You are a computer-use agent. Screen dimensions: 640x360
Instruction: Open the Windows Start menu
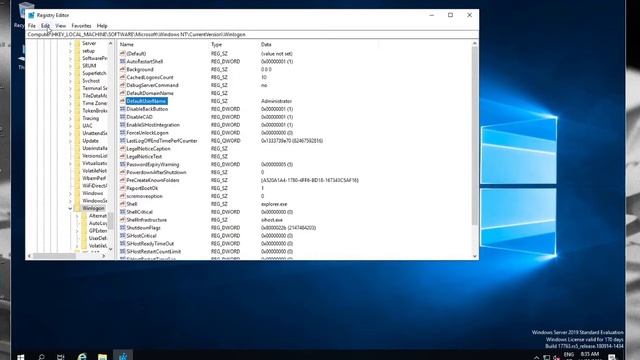[20, 357]
